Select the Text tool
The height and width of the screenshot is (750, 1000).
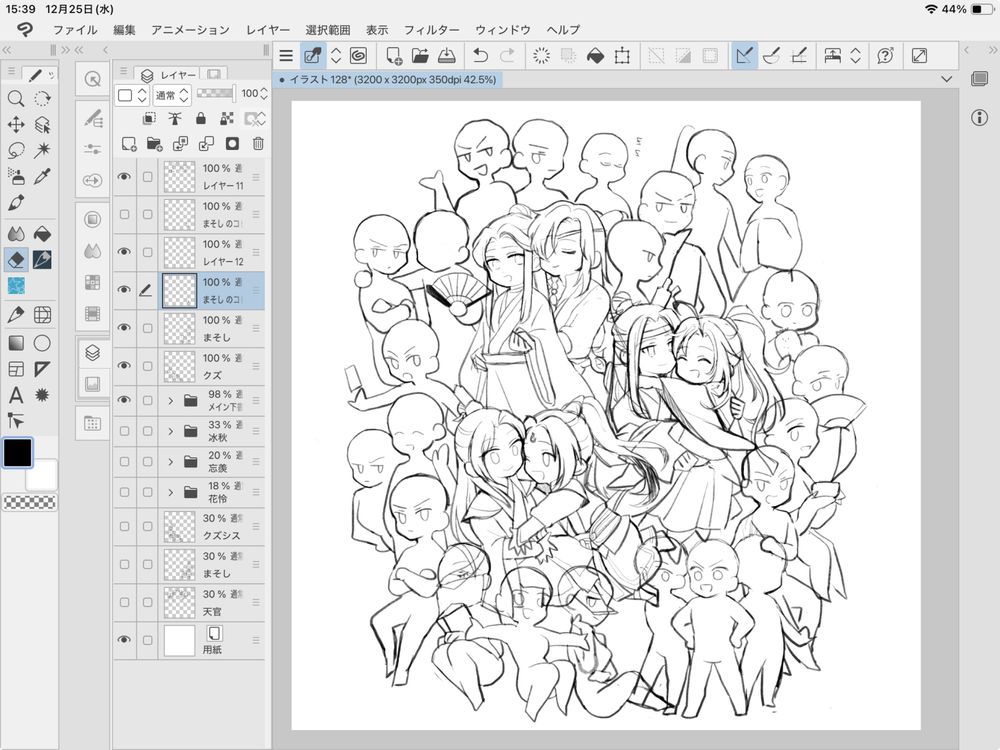(x=16, y=395)
